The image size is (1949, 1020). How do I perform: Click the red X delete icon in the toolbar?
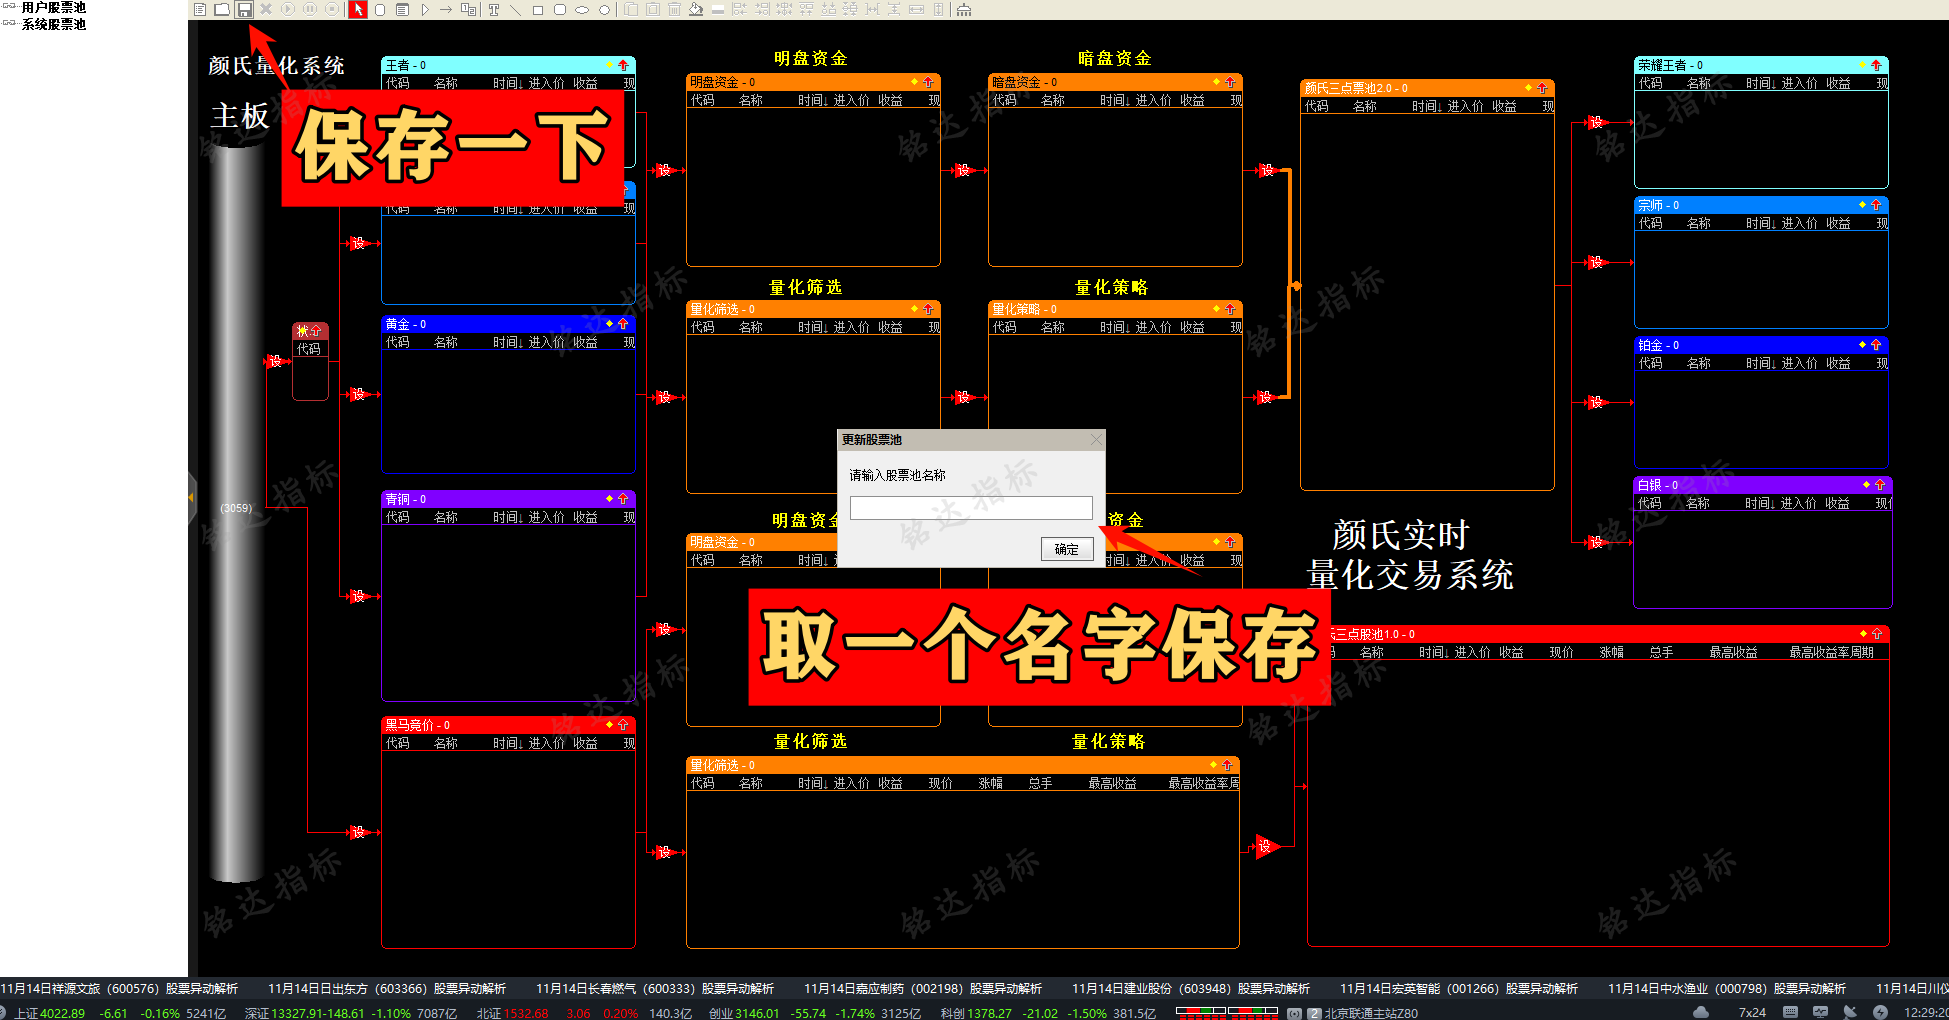[264, 9]
